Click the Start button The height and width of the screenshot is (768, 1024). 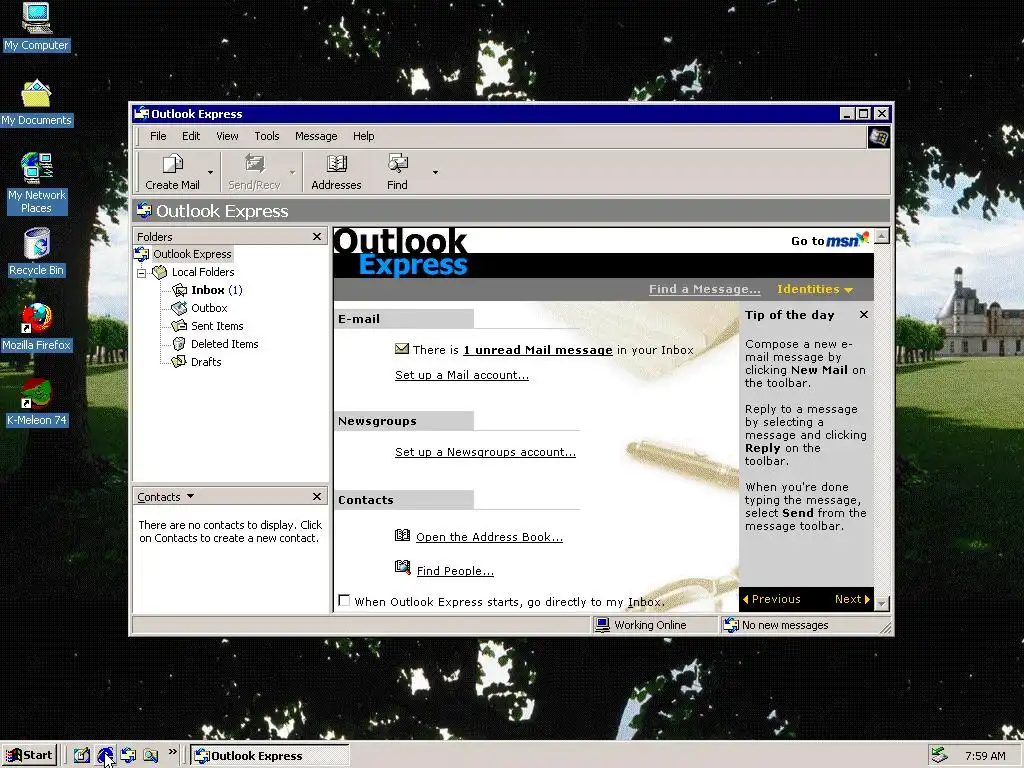pos(29,756)
